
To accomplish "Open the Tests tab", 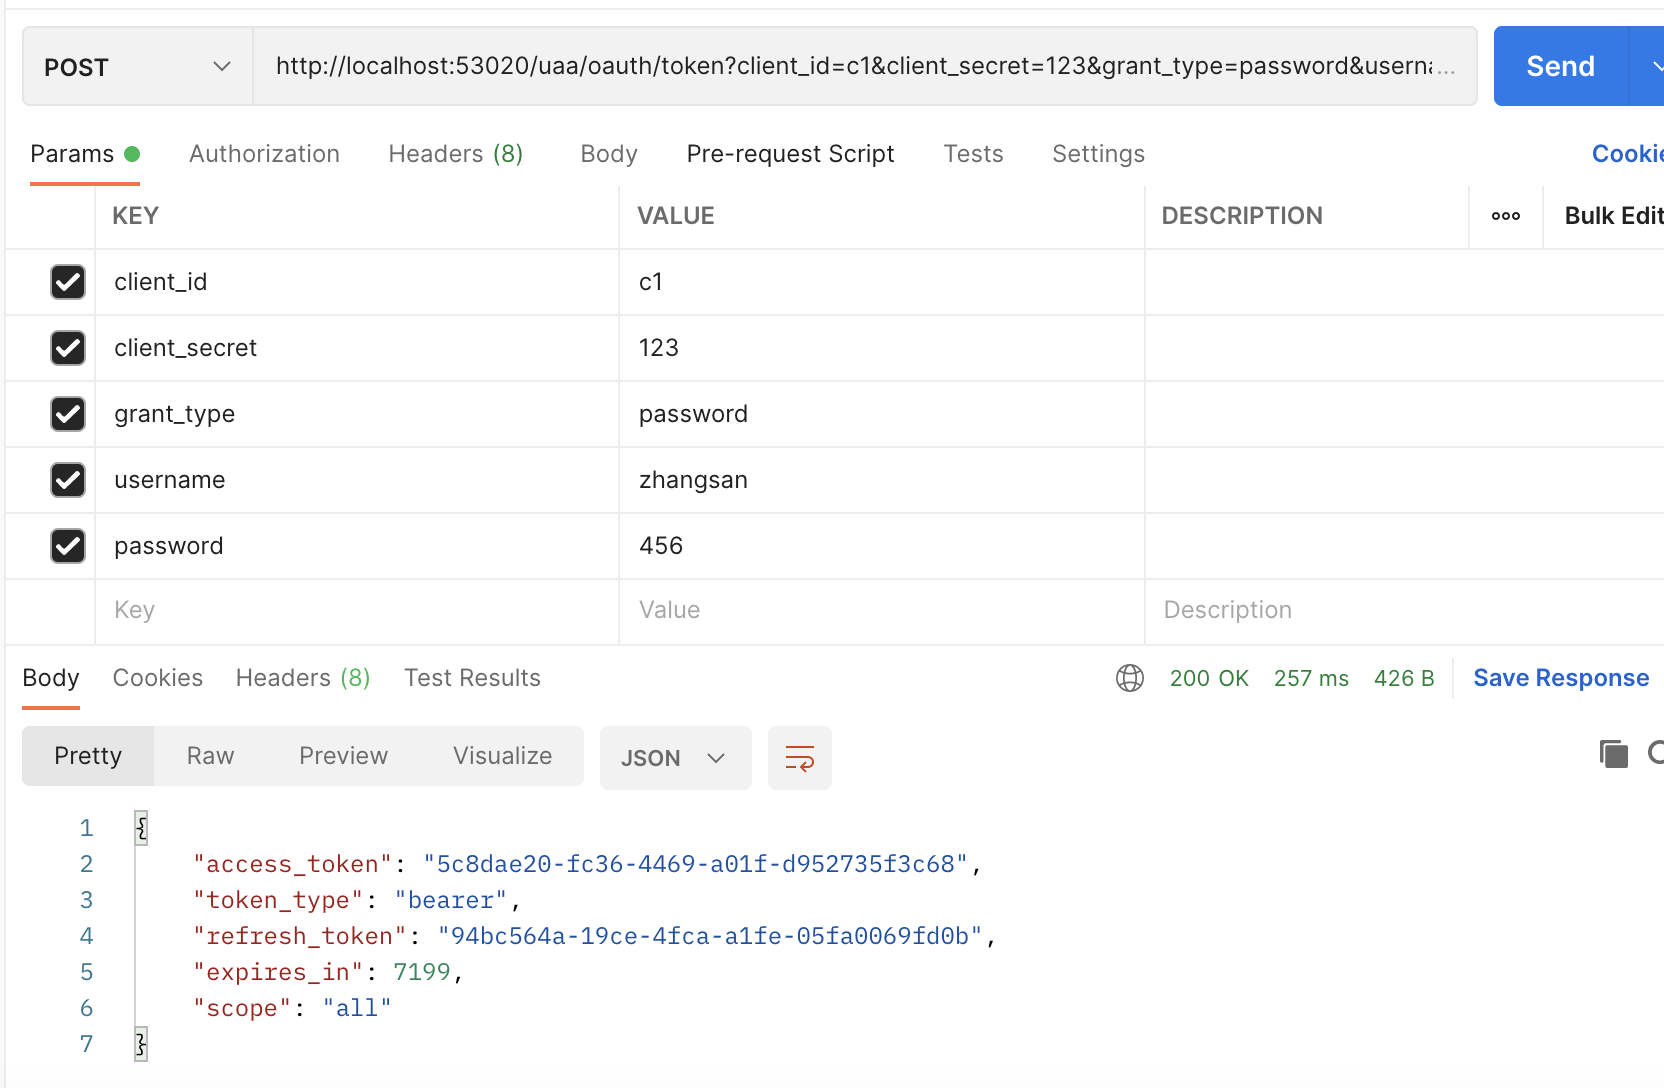I will [973, 154].
